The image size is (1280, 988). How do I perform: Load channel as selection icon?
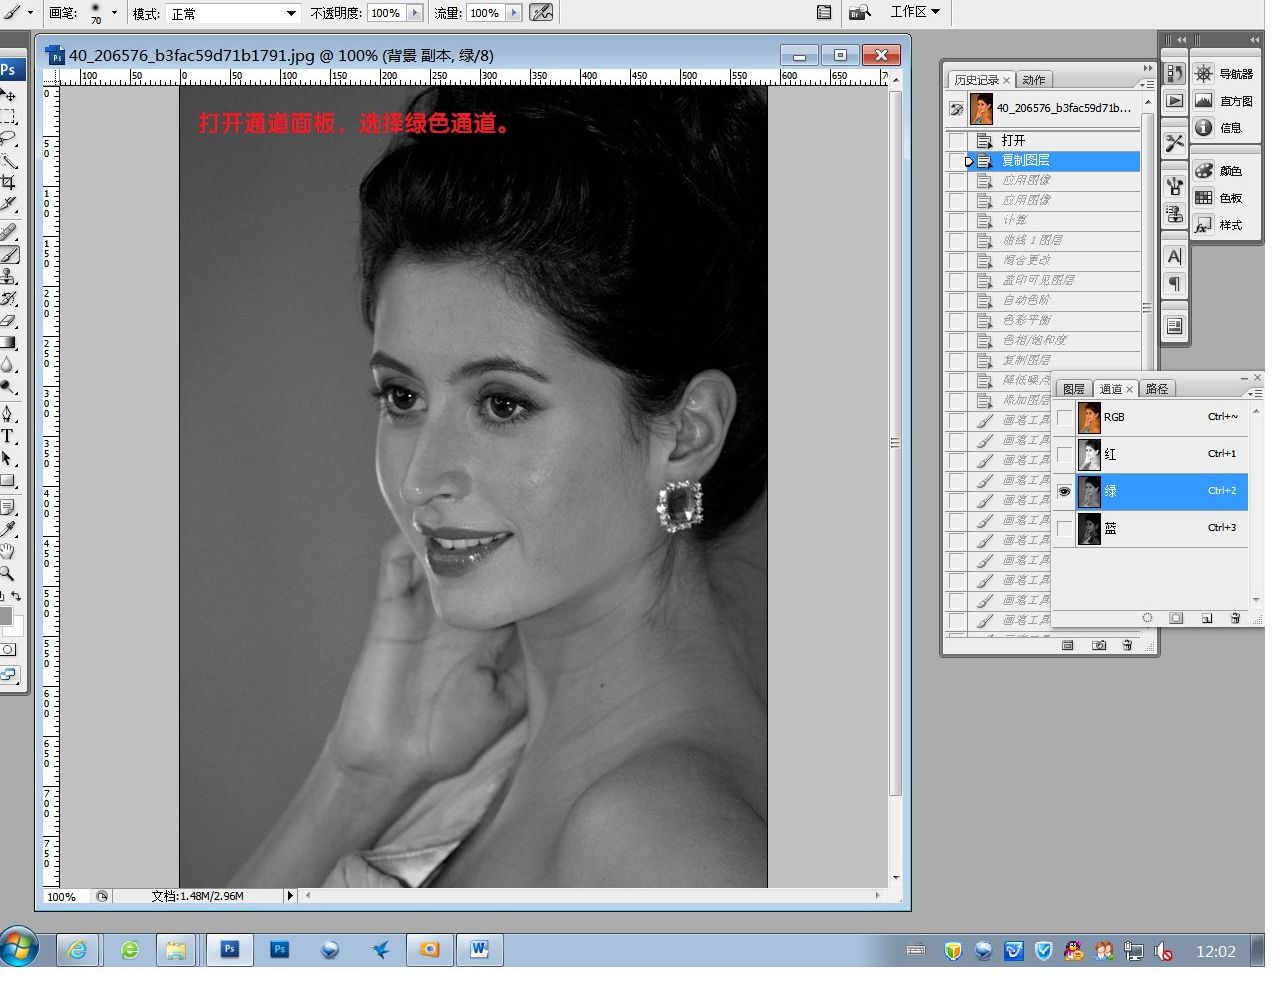point(1147,618)
